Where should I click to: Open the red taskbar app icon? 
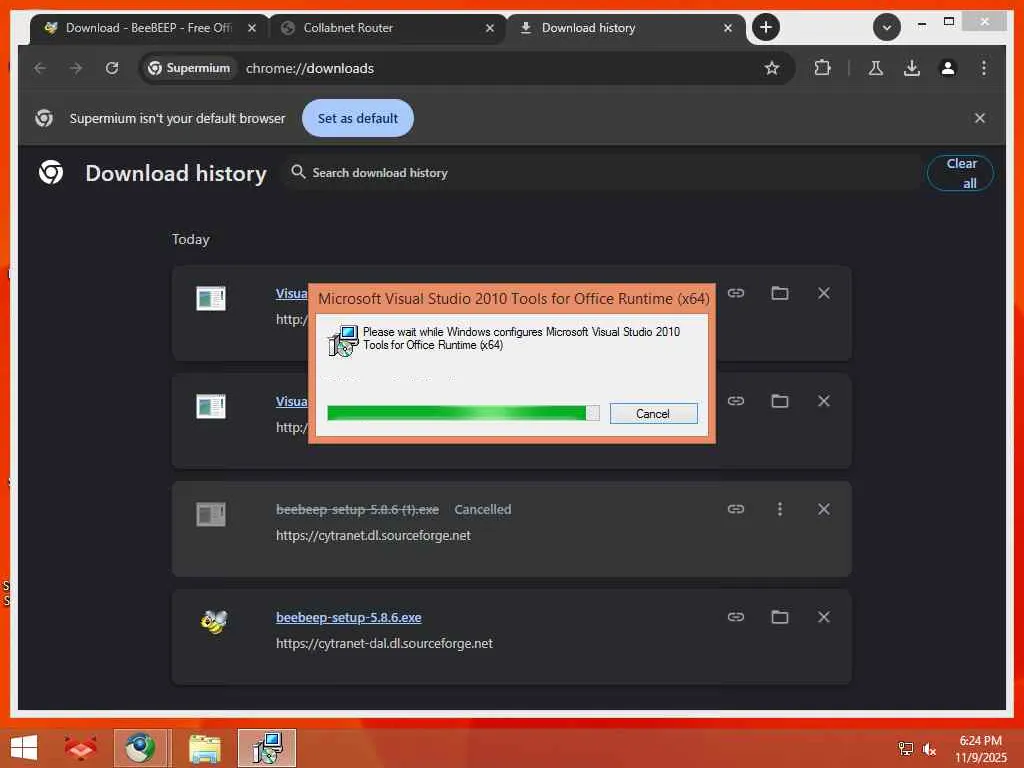(80, 748)
